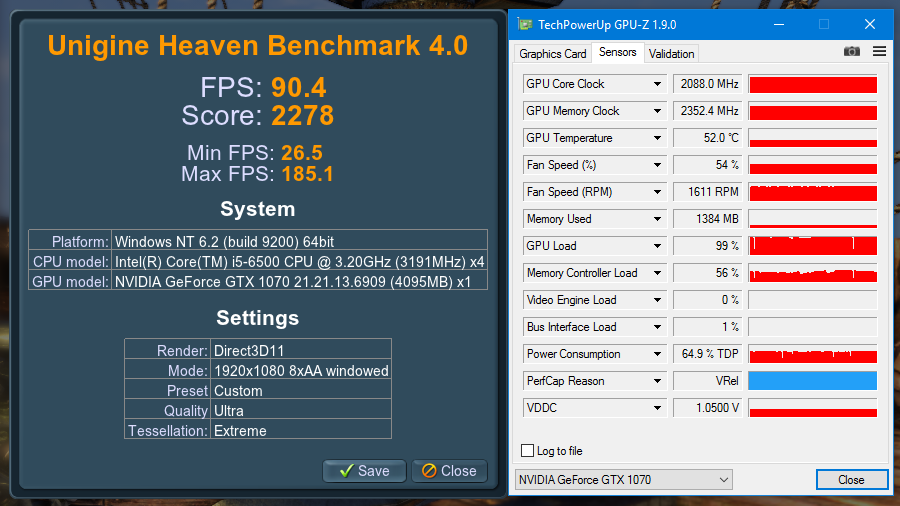Open the Fan Speed (%) dropdown arrow
900x506 pixels.
point(657,165)
